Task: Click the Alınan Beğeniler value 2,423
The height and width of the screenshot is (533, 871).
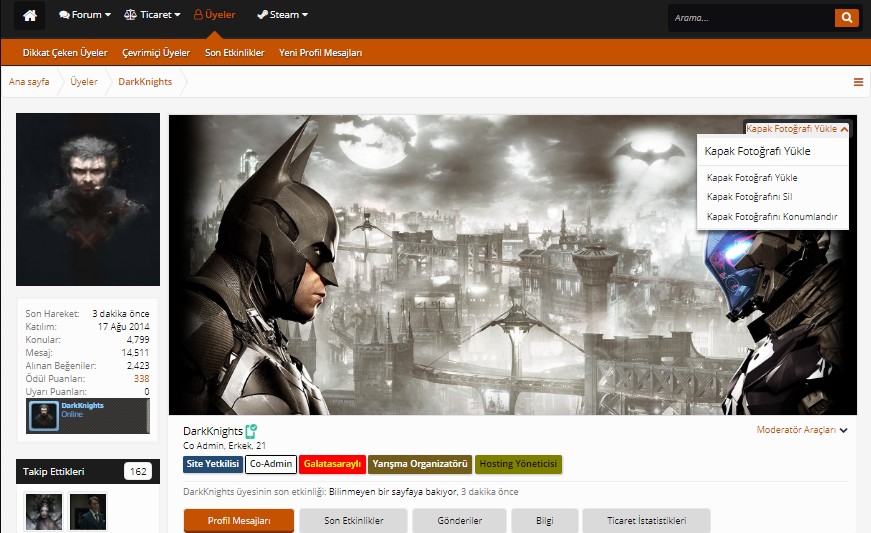Action: pyautogui.click(x=138, y=365)
